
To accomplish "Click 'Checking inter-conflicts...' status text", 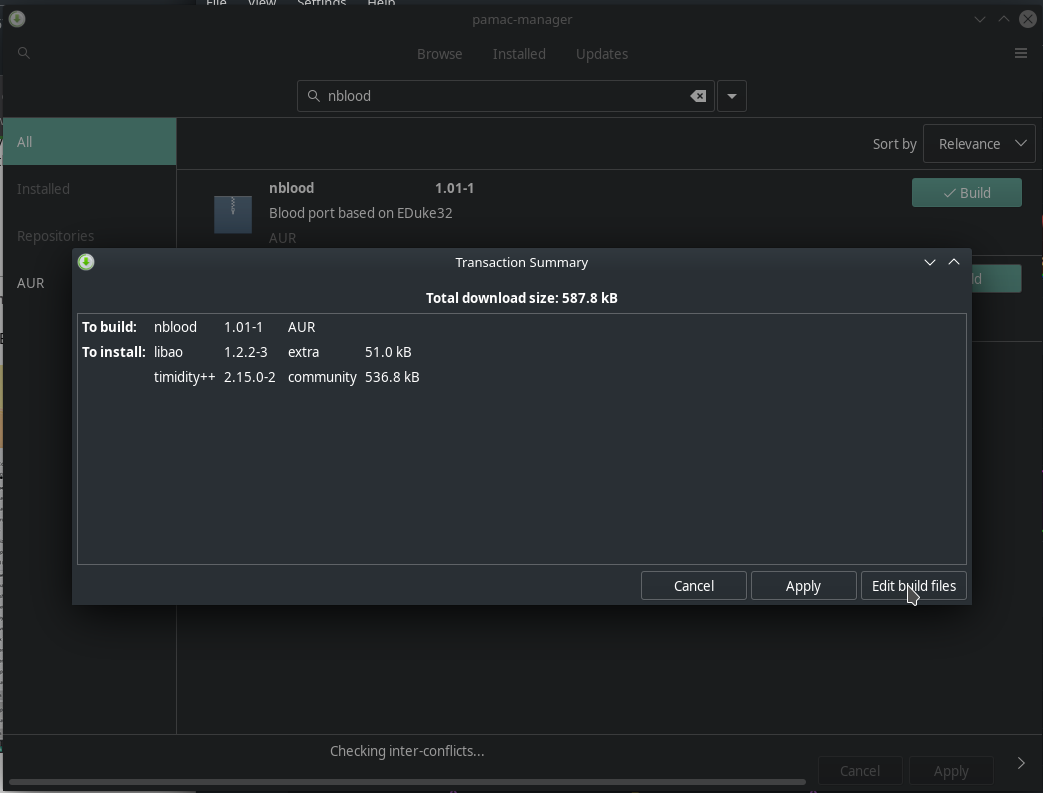I will (407, 751).
